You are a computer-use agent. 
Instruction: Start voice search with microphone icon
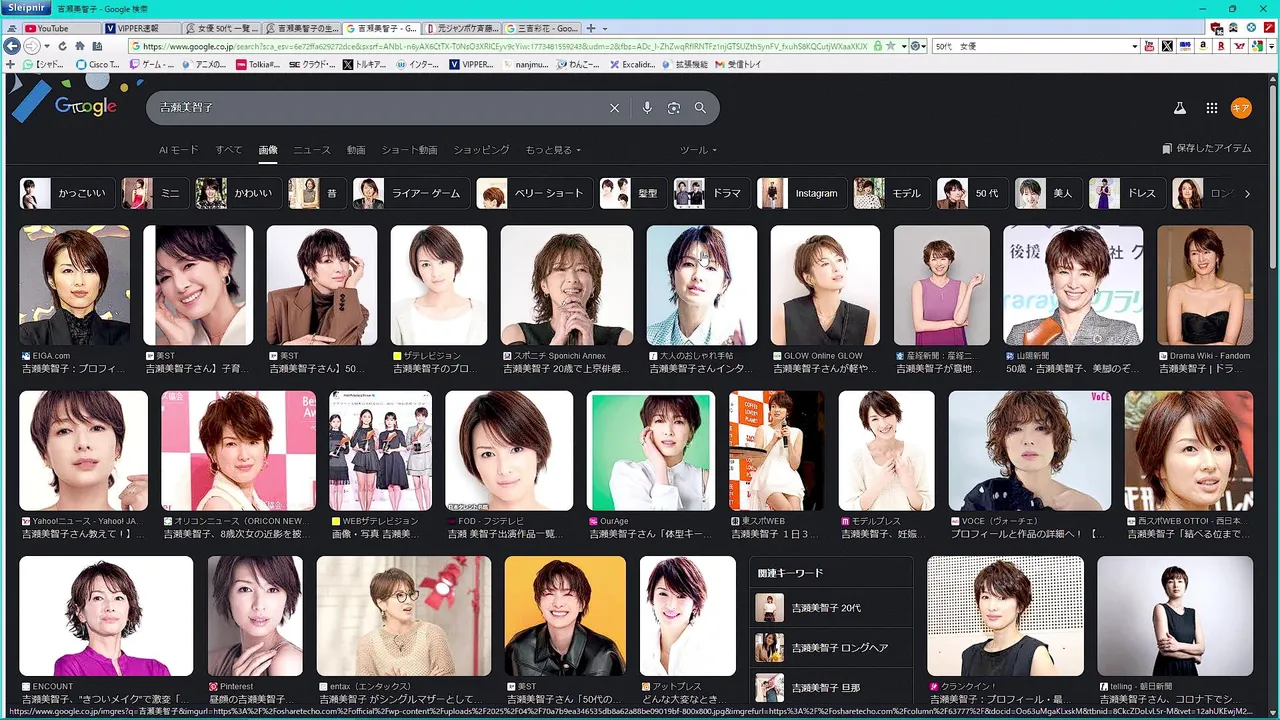[x=647, y=108]
